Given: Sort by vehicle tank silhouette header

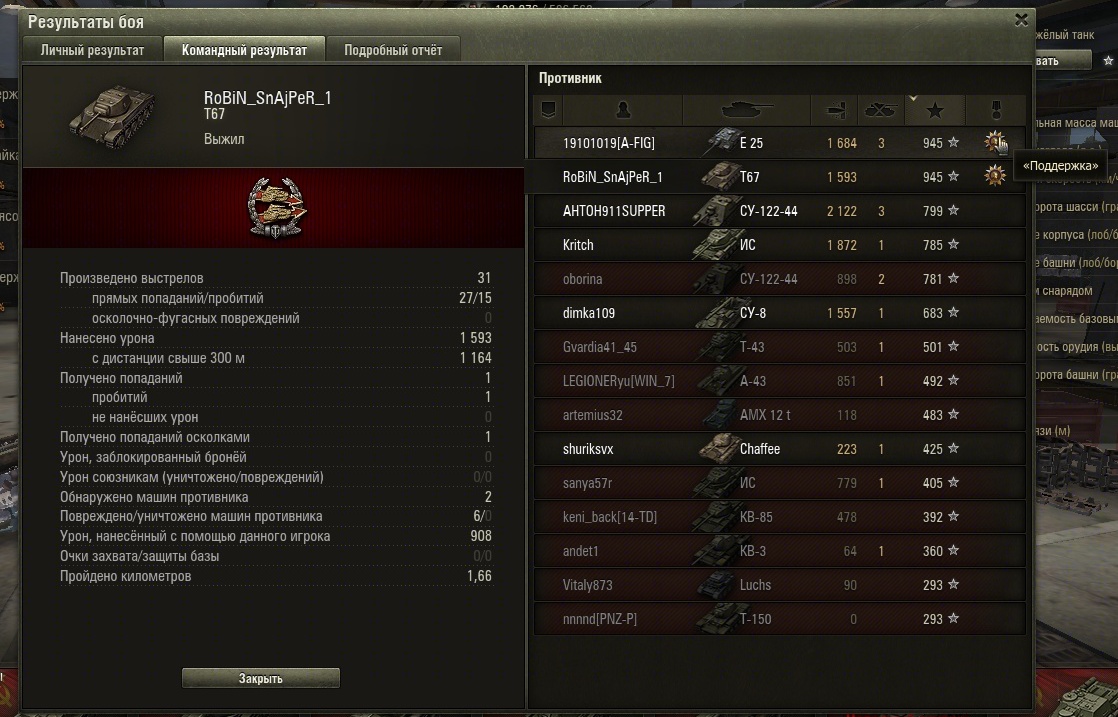Looking at the screenshot, I should click(x=747, y=110).
